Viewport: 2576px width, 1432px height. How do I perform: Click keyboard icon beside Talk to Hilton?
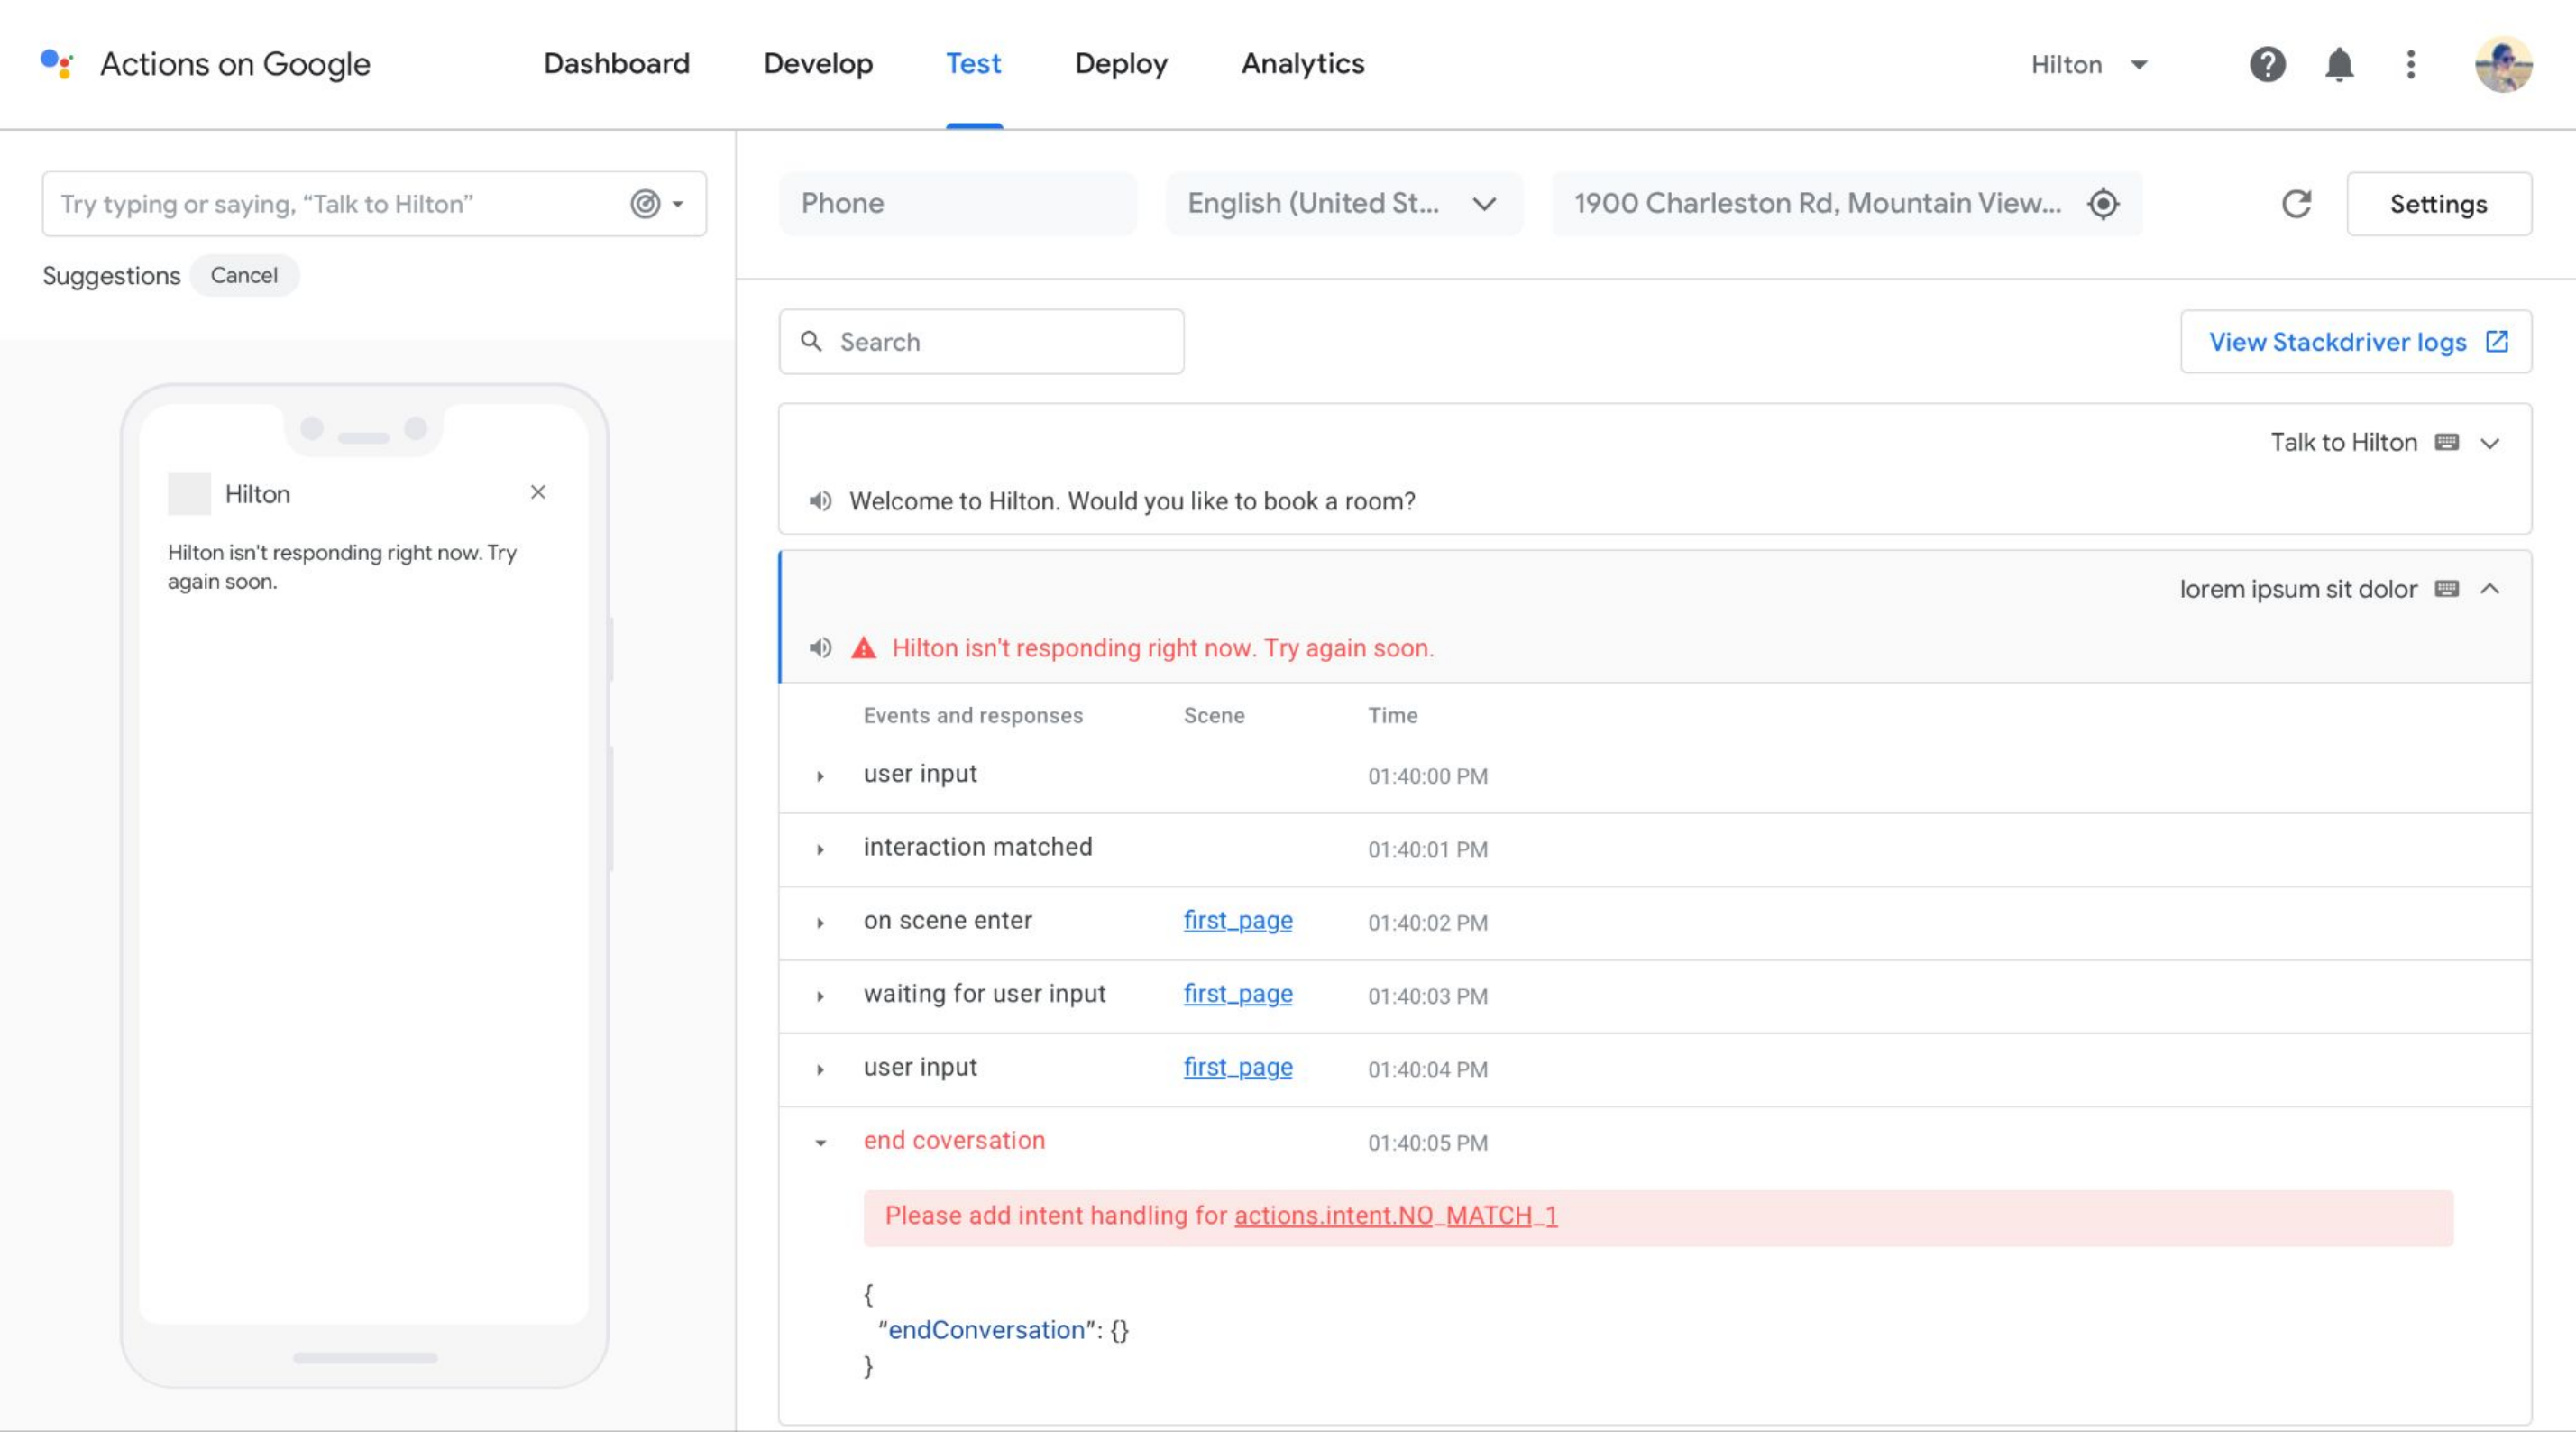[x=2446, y=442]
